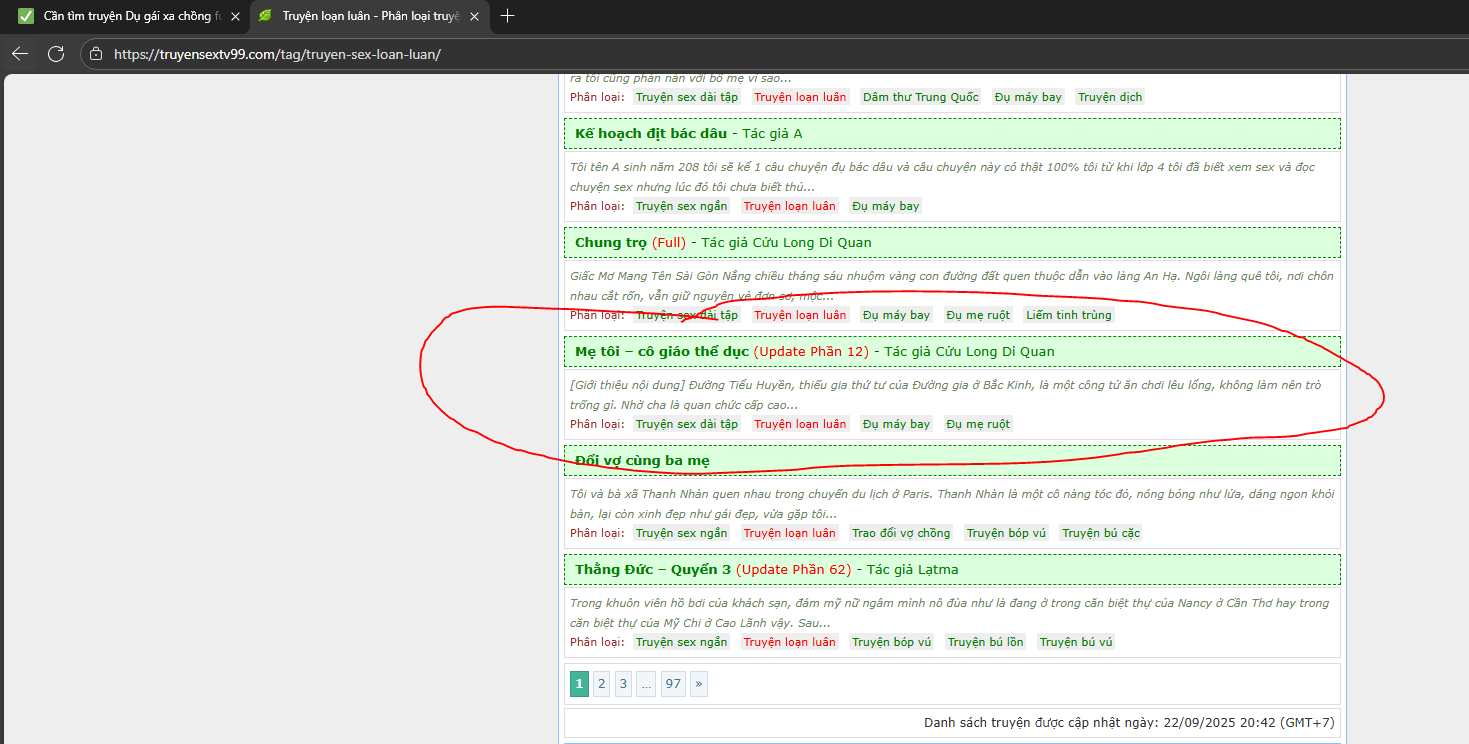
Task: Click 'Truyện sex dài tập' tag under Chung trọ
Action: click(x=686, y=315)
